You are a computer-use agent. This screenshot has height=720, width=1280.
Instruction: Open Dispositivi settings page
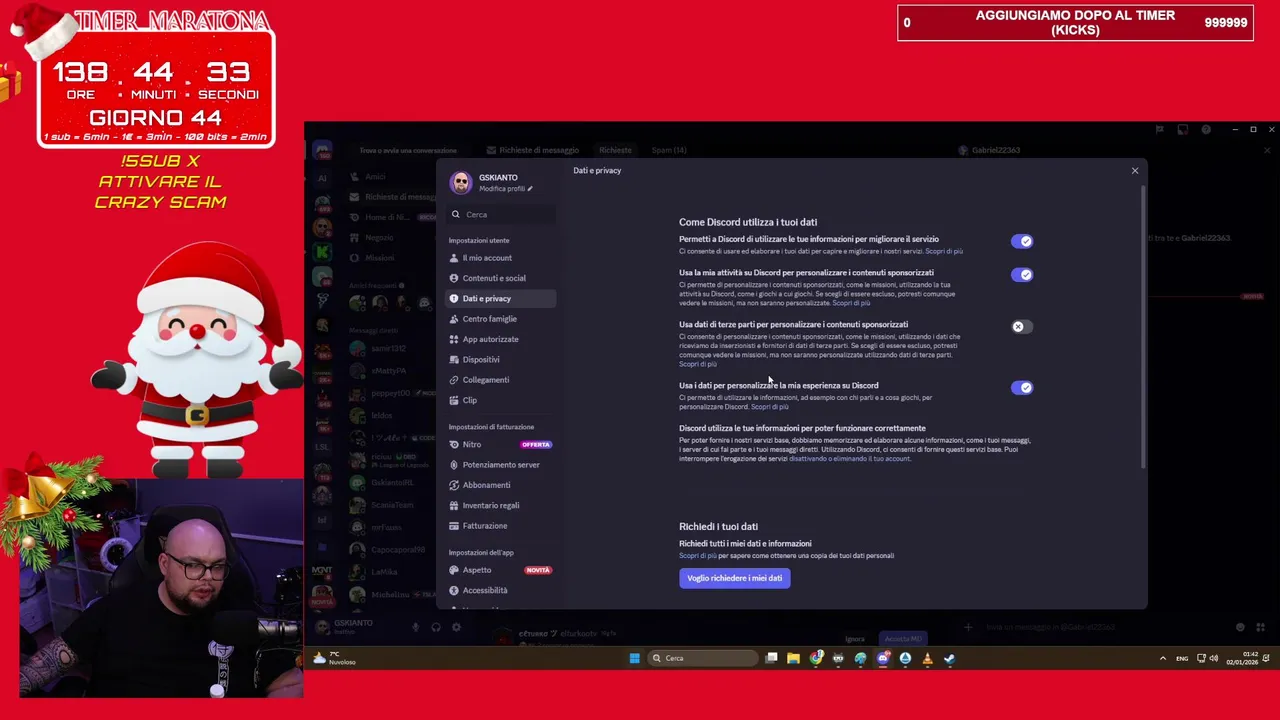click(500, 359)
